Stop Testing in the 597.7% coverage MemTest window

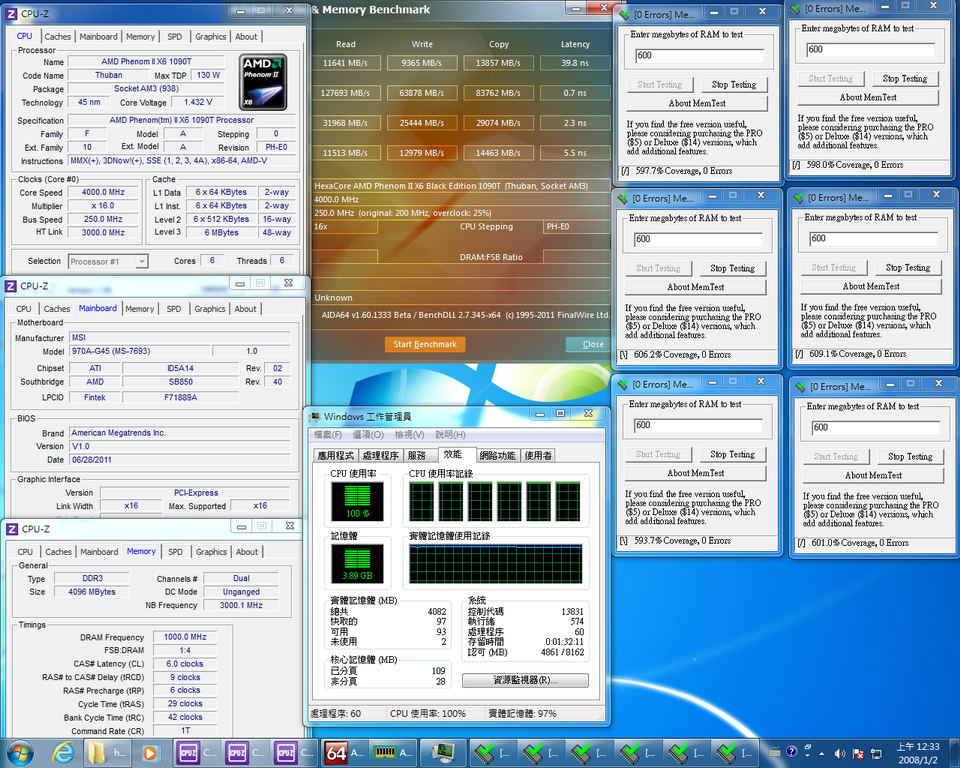(x=733, y=85)
